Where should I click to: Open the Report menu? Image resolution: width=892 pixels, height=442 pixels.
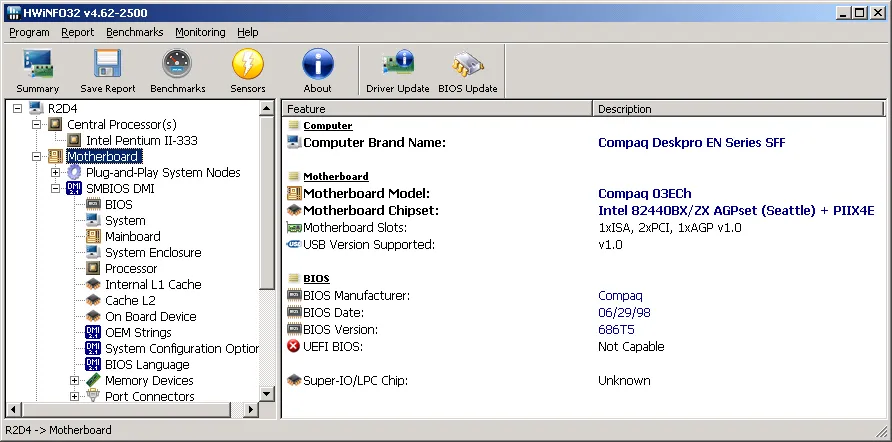point(78,32)
